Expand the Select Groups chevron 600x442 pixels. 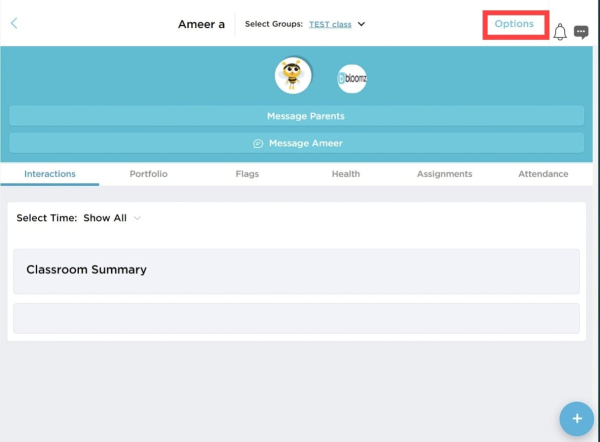click(x=361, y=24)
